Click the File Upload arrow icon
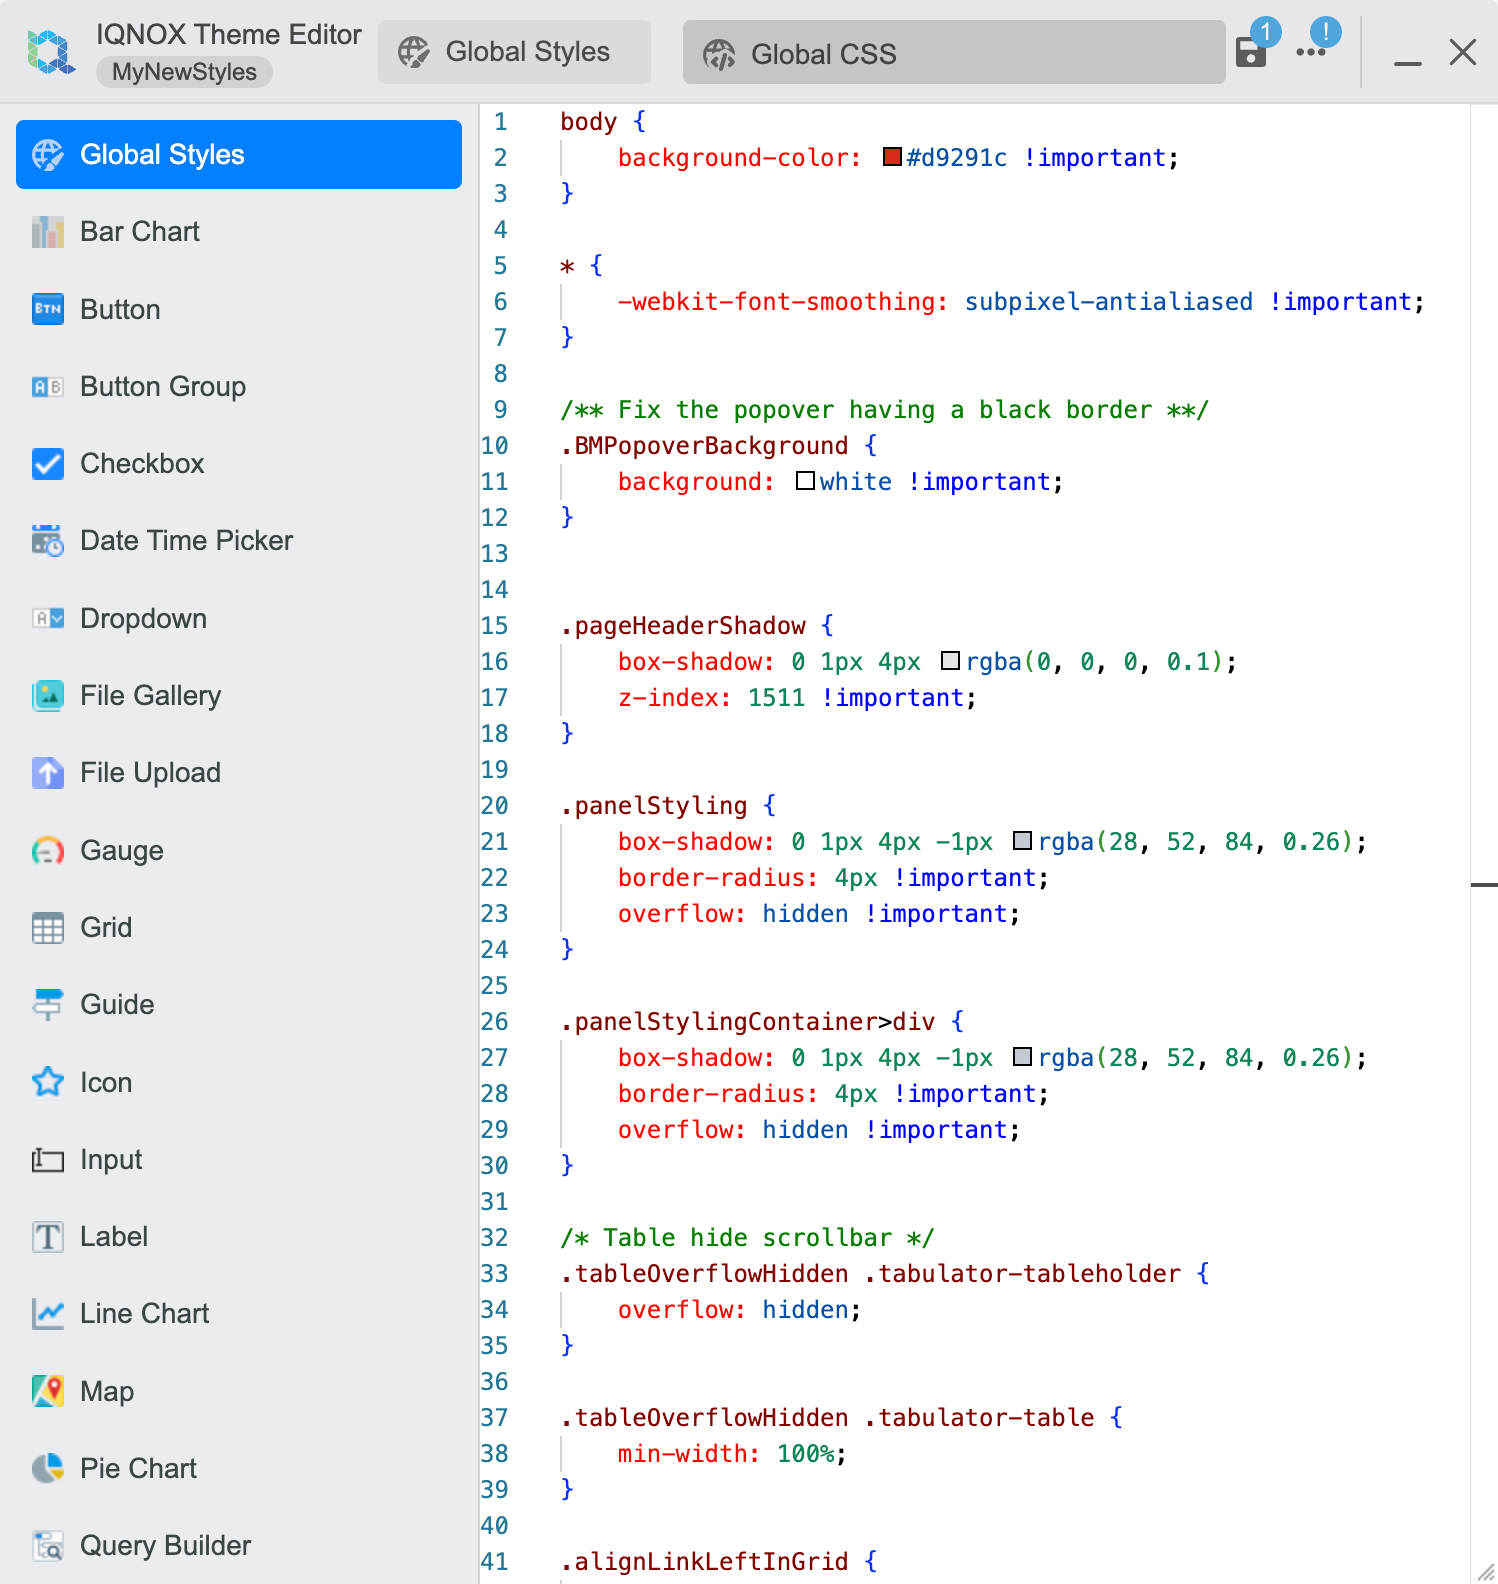This screenshot has height=1584, width=1498. point(47,773)
